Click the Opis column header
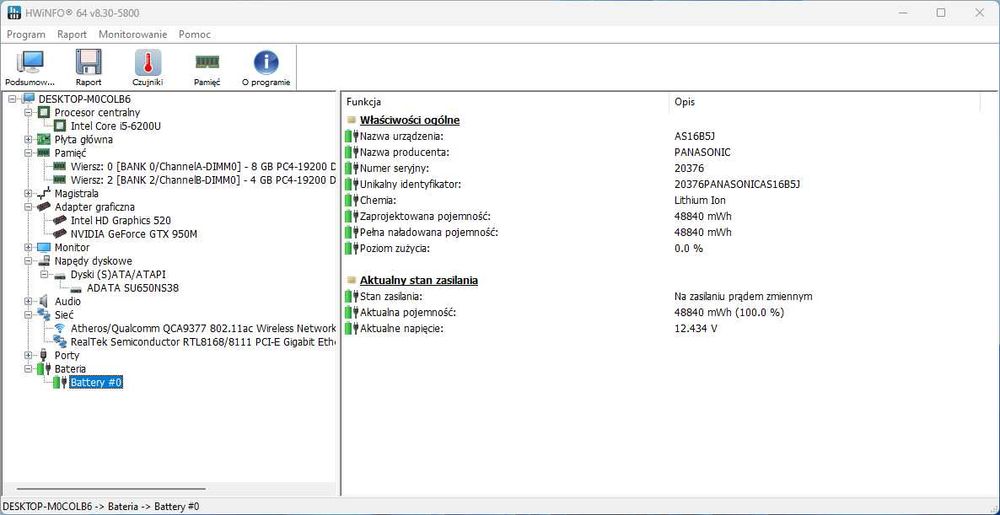Screen dimensions: 1000x515 [x=825, y=102]
